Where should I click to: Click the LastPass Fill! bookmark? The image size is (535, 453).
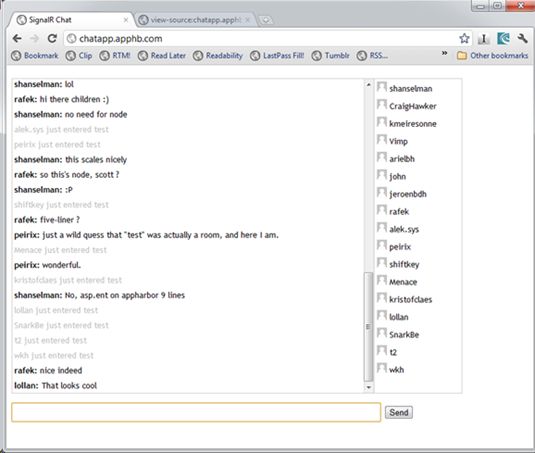(277, 56)
